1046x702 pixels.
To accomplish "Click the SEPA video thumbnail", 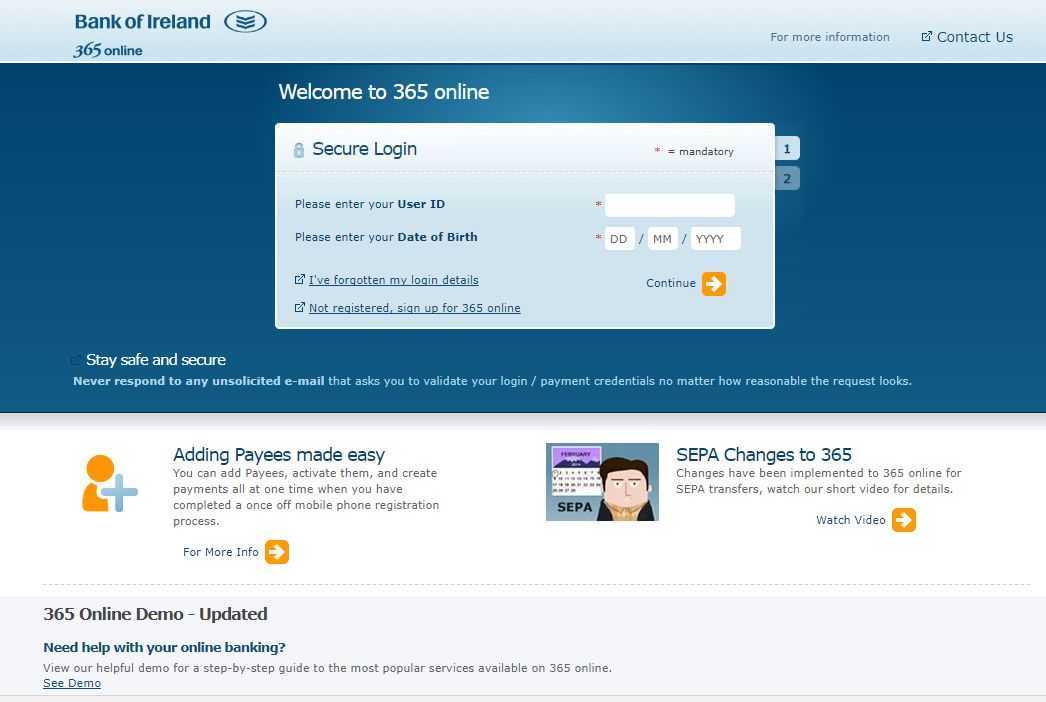I will coord(602,481).
